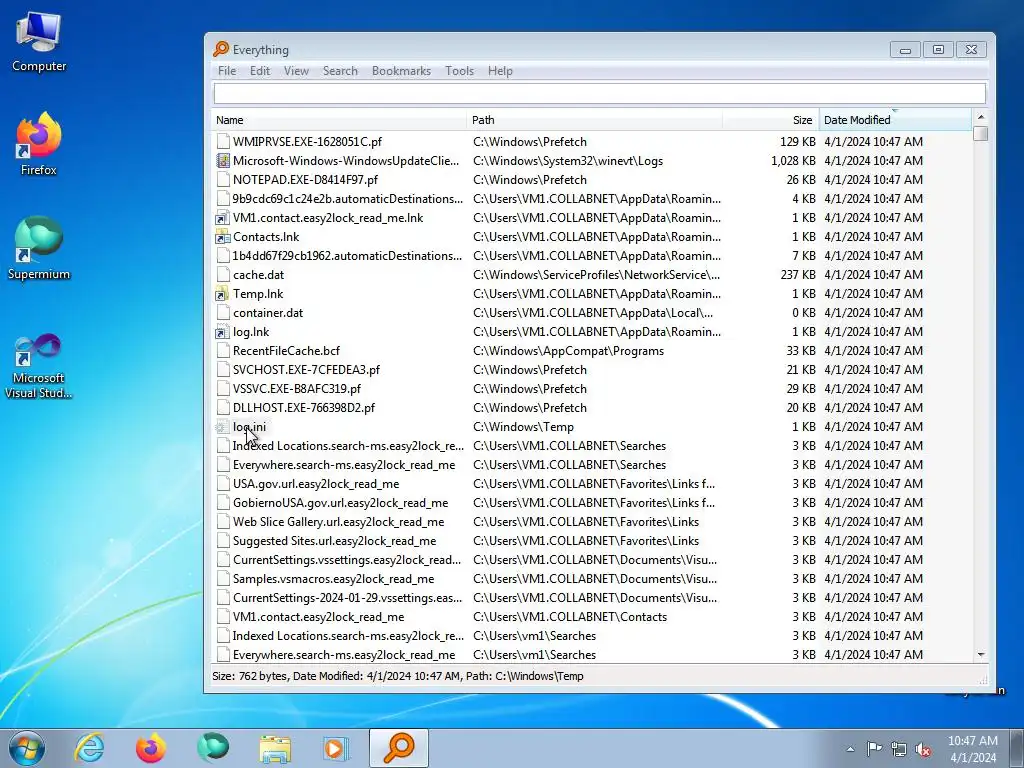Image resolution: width=1024 pixels, height=768 pixels.
Task: Launch Supermium from the taskbar
Action: pyautogui.click(x=213, y=748)
